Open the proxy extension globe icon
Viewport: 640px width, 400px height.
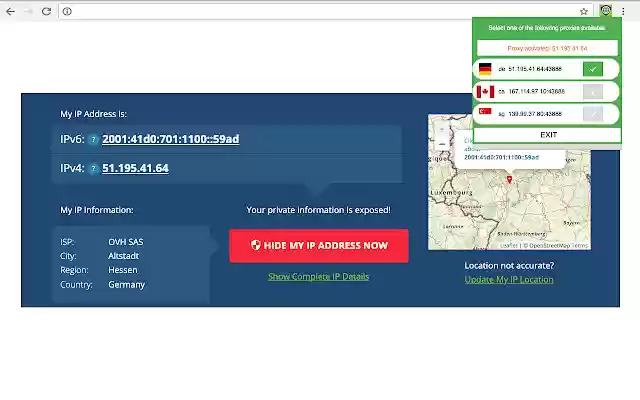point(606,11)
